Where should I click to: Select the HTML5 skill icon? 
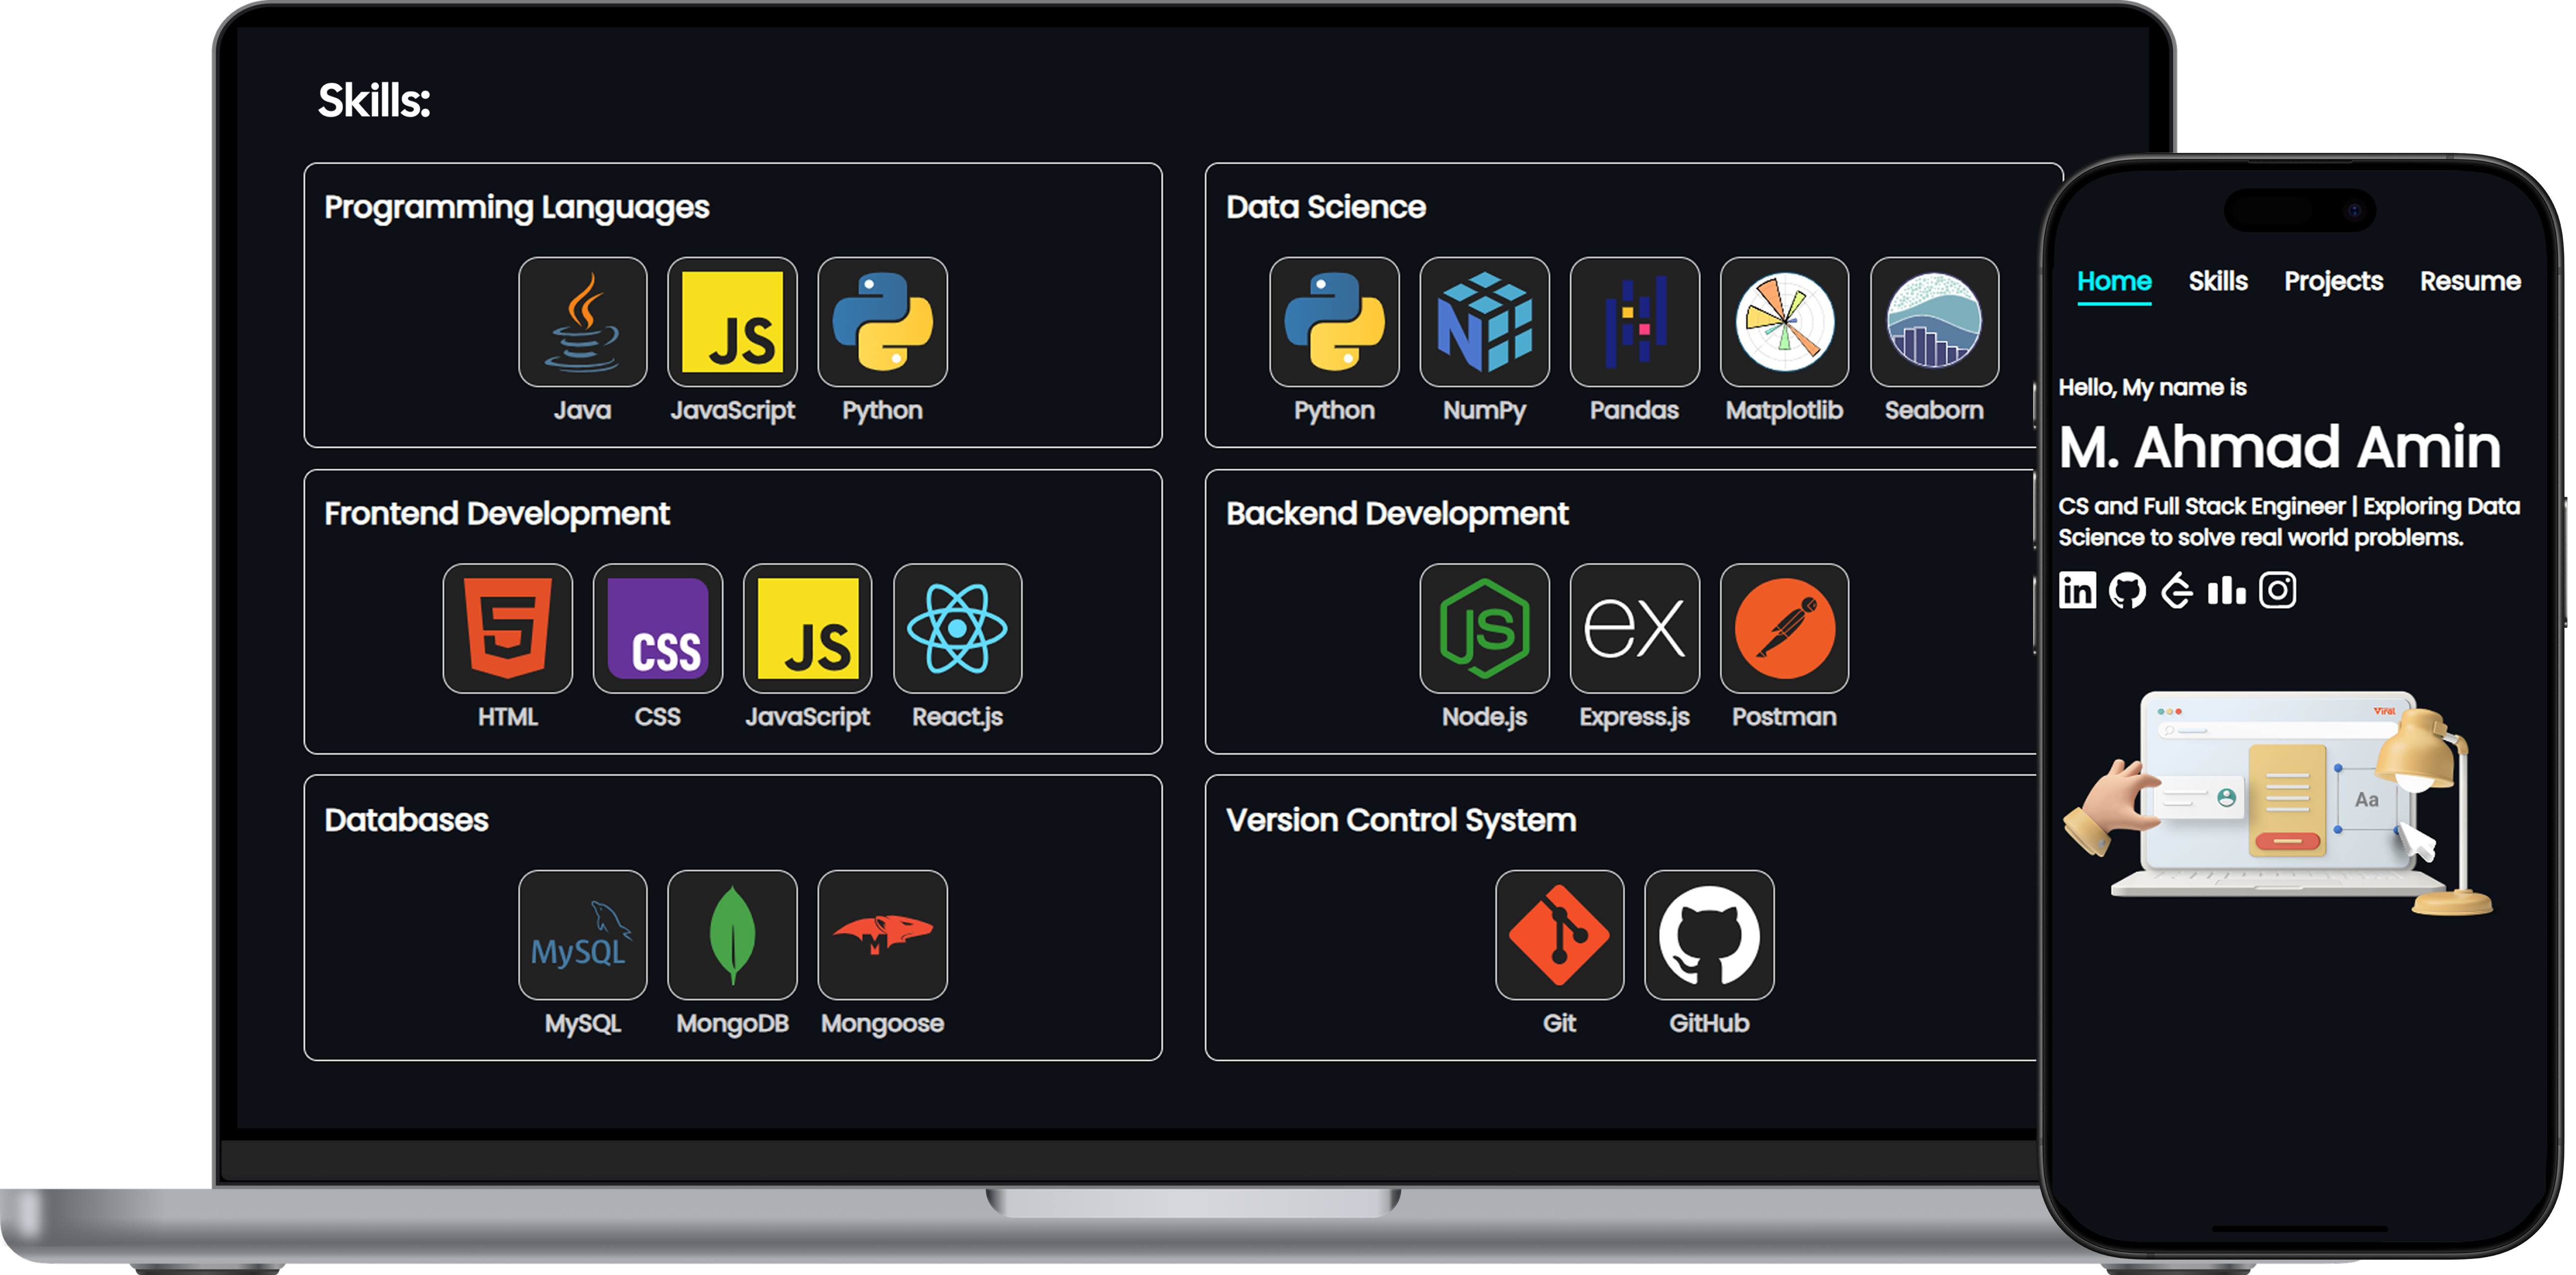[x=508, y=628]
